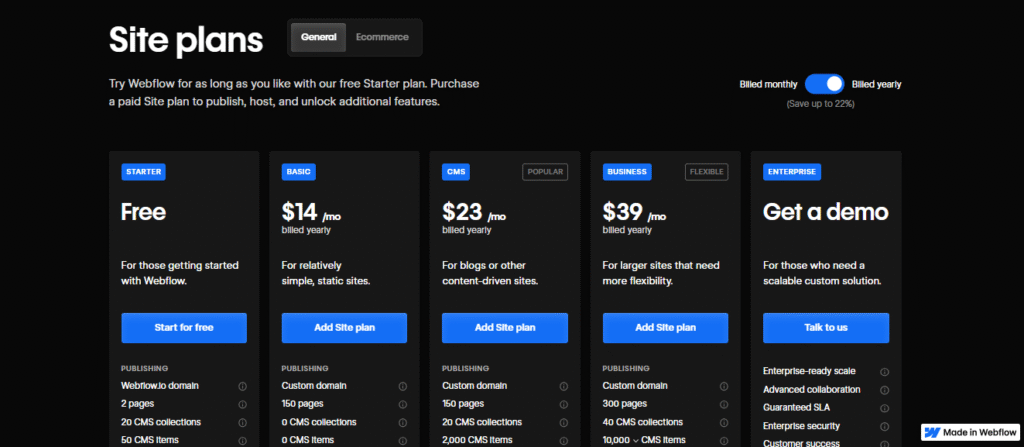
Task: Click Talk to us Enterprise button
Action: coord(826,327)
